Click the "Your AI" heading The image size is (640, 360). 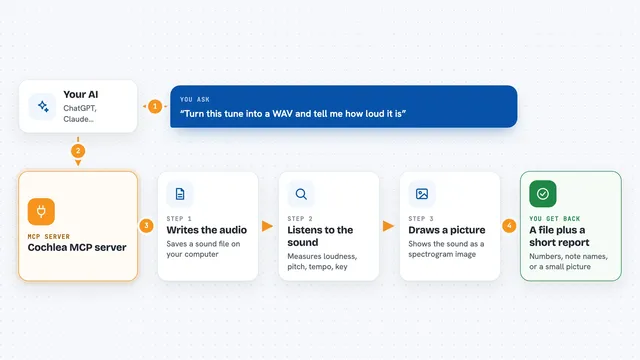coord(81,95)
